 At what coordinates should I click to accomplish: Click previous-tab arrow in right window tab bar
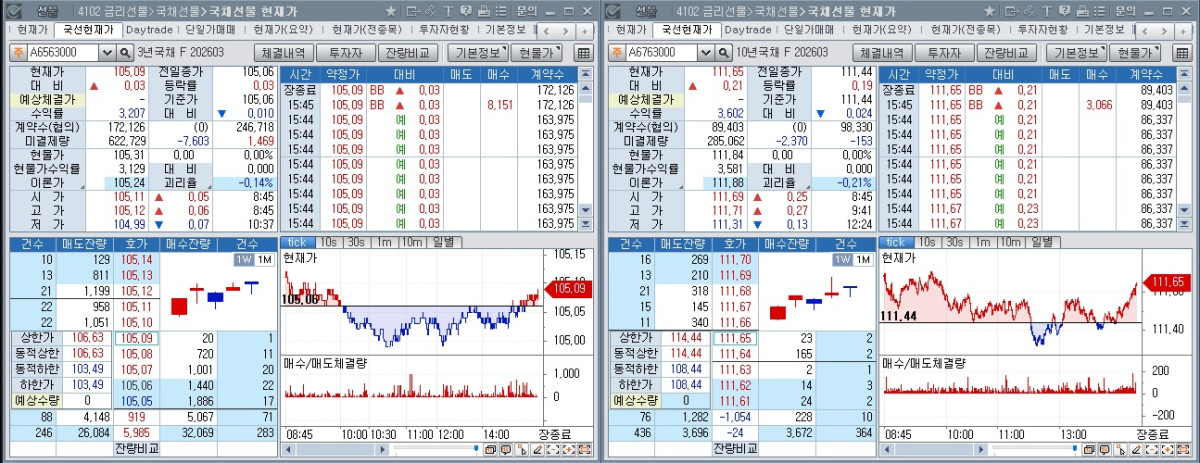1146,31
